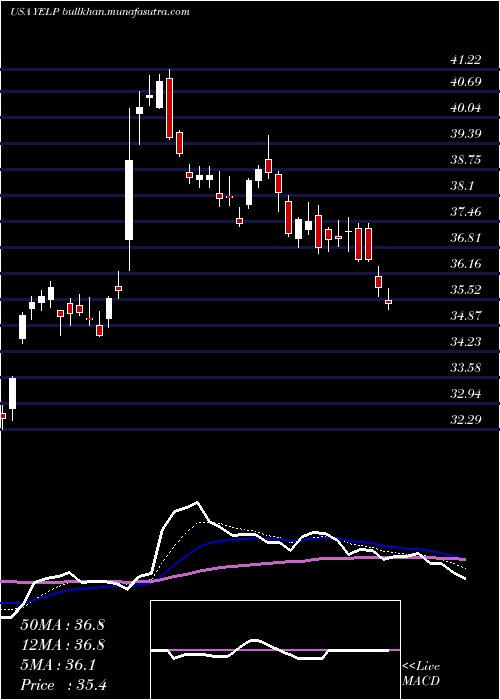Click the last small red candlestick
This screenshot has width=500, height=700.
388,302
